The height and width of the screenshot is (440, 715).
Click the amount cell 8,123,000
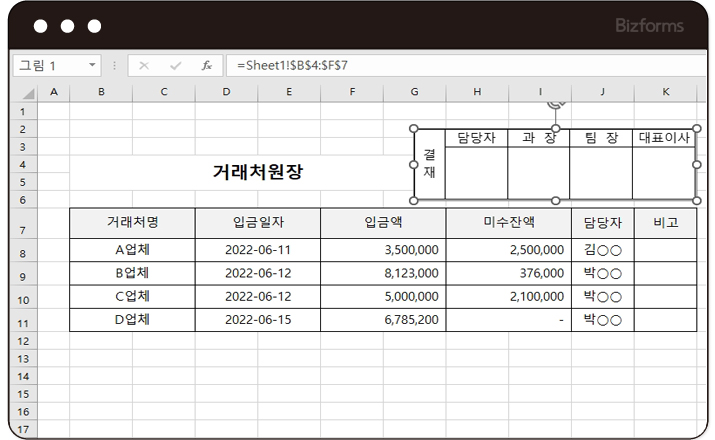coord(383,273)
